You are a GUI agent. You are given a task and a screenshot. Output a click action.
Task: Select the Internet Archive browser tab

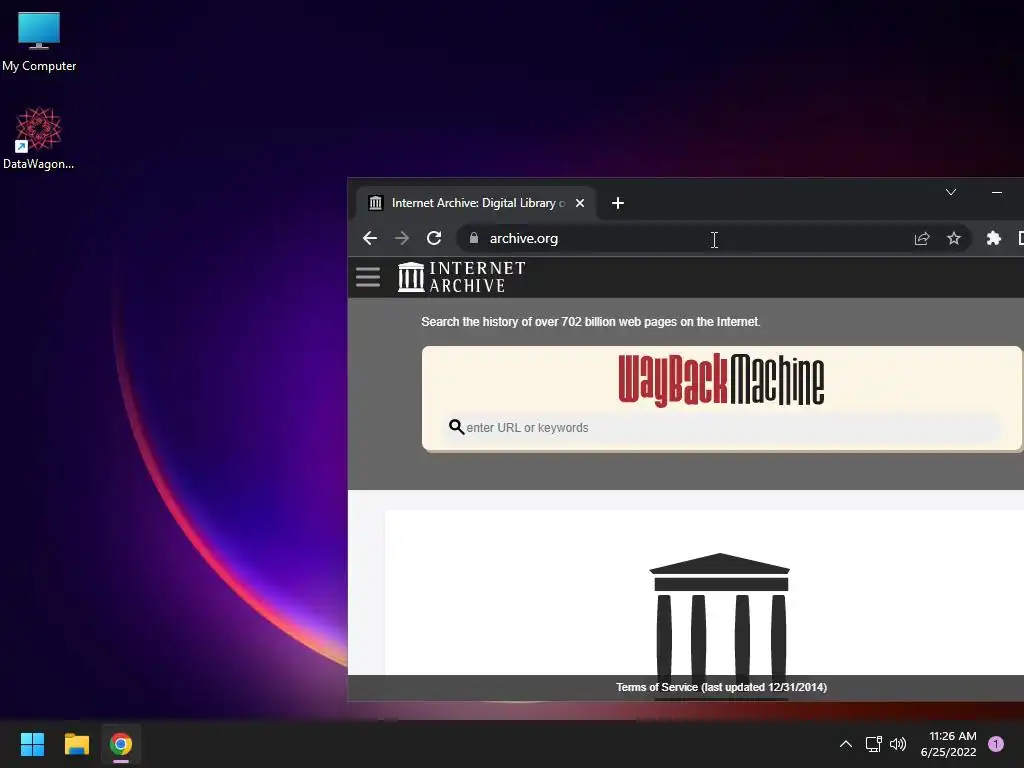(x=475, y=203)
